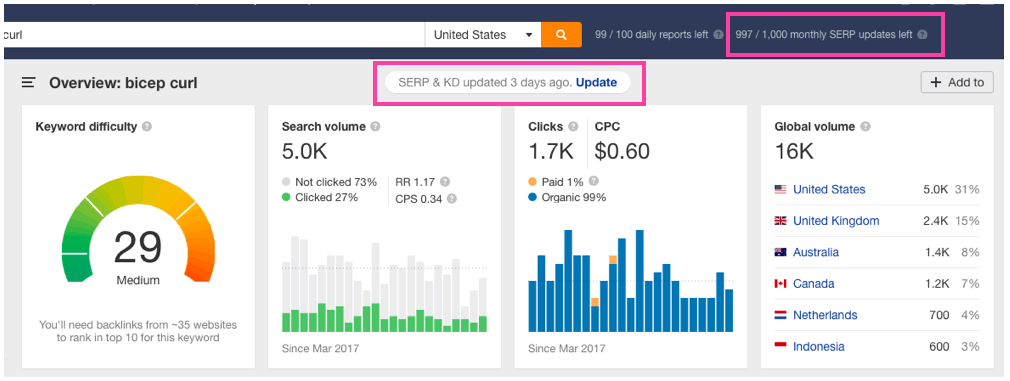1010x381 pixels.
Task: Click the CPC value $0.60
Action: coord(622,151)
